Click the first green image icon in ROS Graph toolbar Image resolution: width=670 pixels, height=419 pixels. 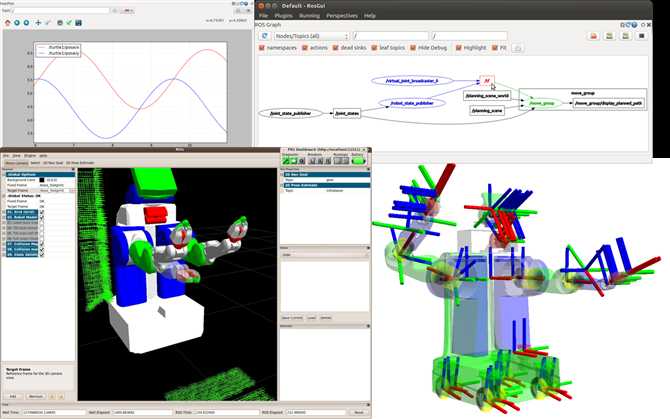pos(610,36)
